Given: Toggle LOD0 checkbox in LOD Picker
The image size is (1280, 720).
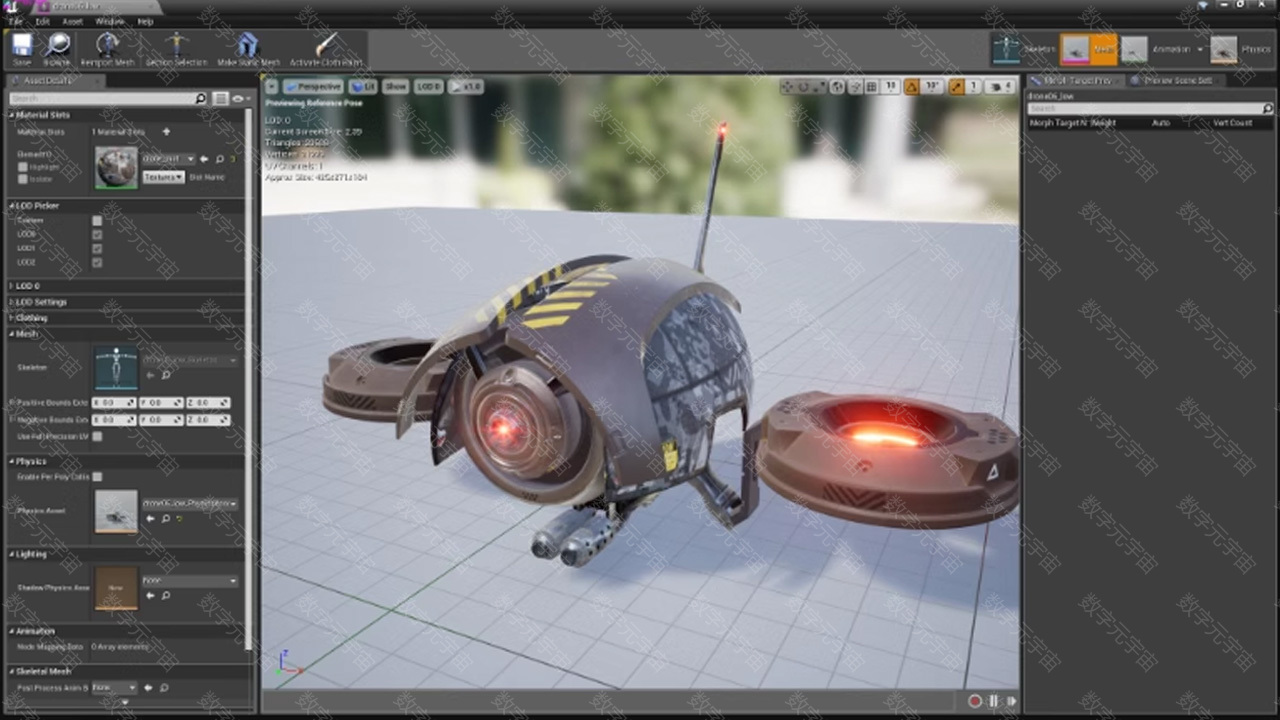Looking at the screenshot, I should [x=97, y=235].
